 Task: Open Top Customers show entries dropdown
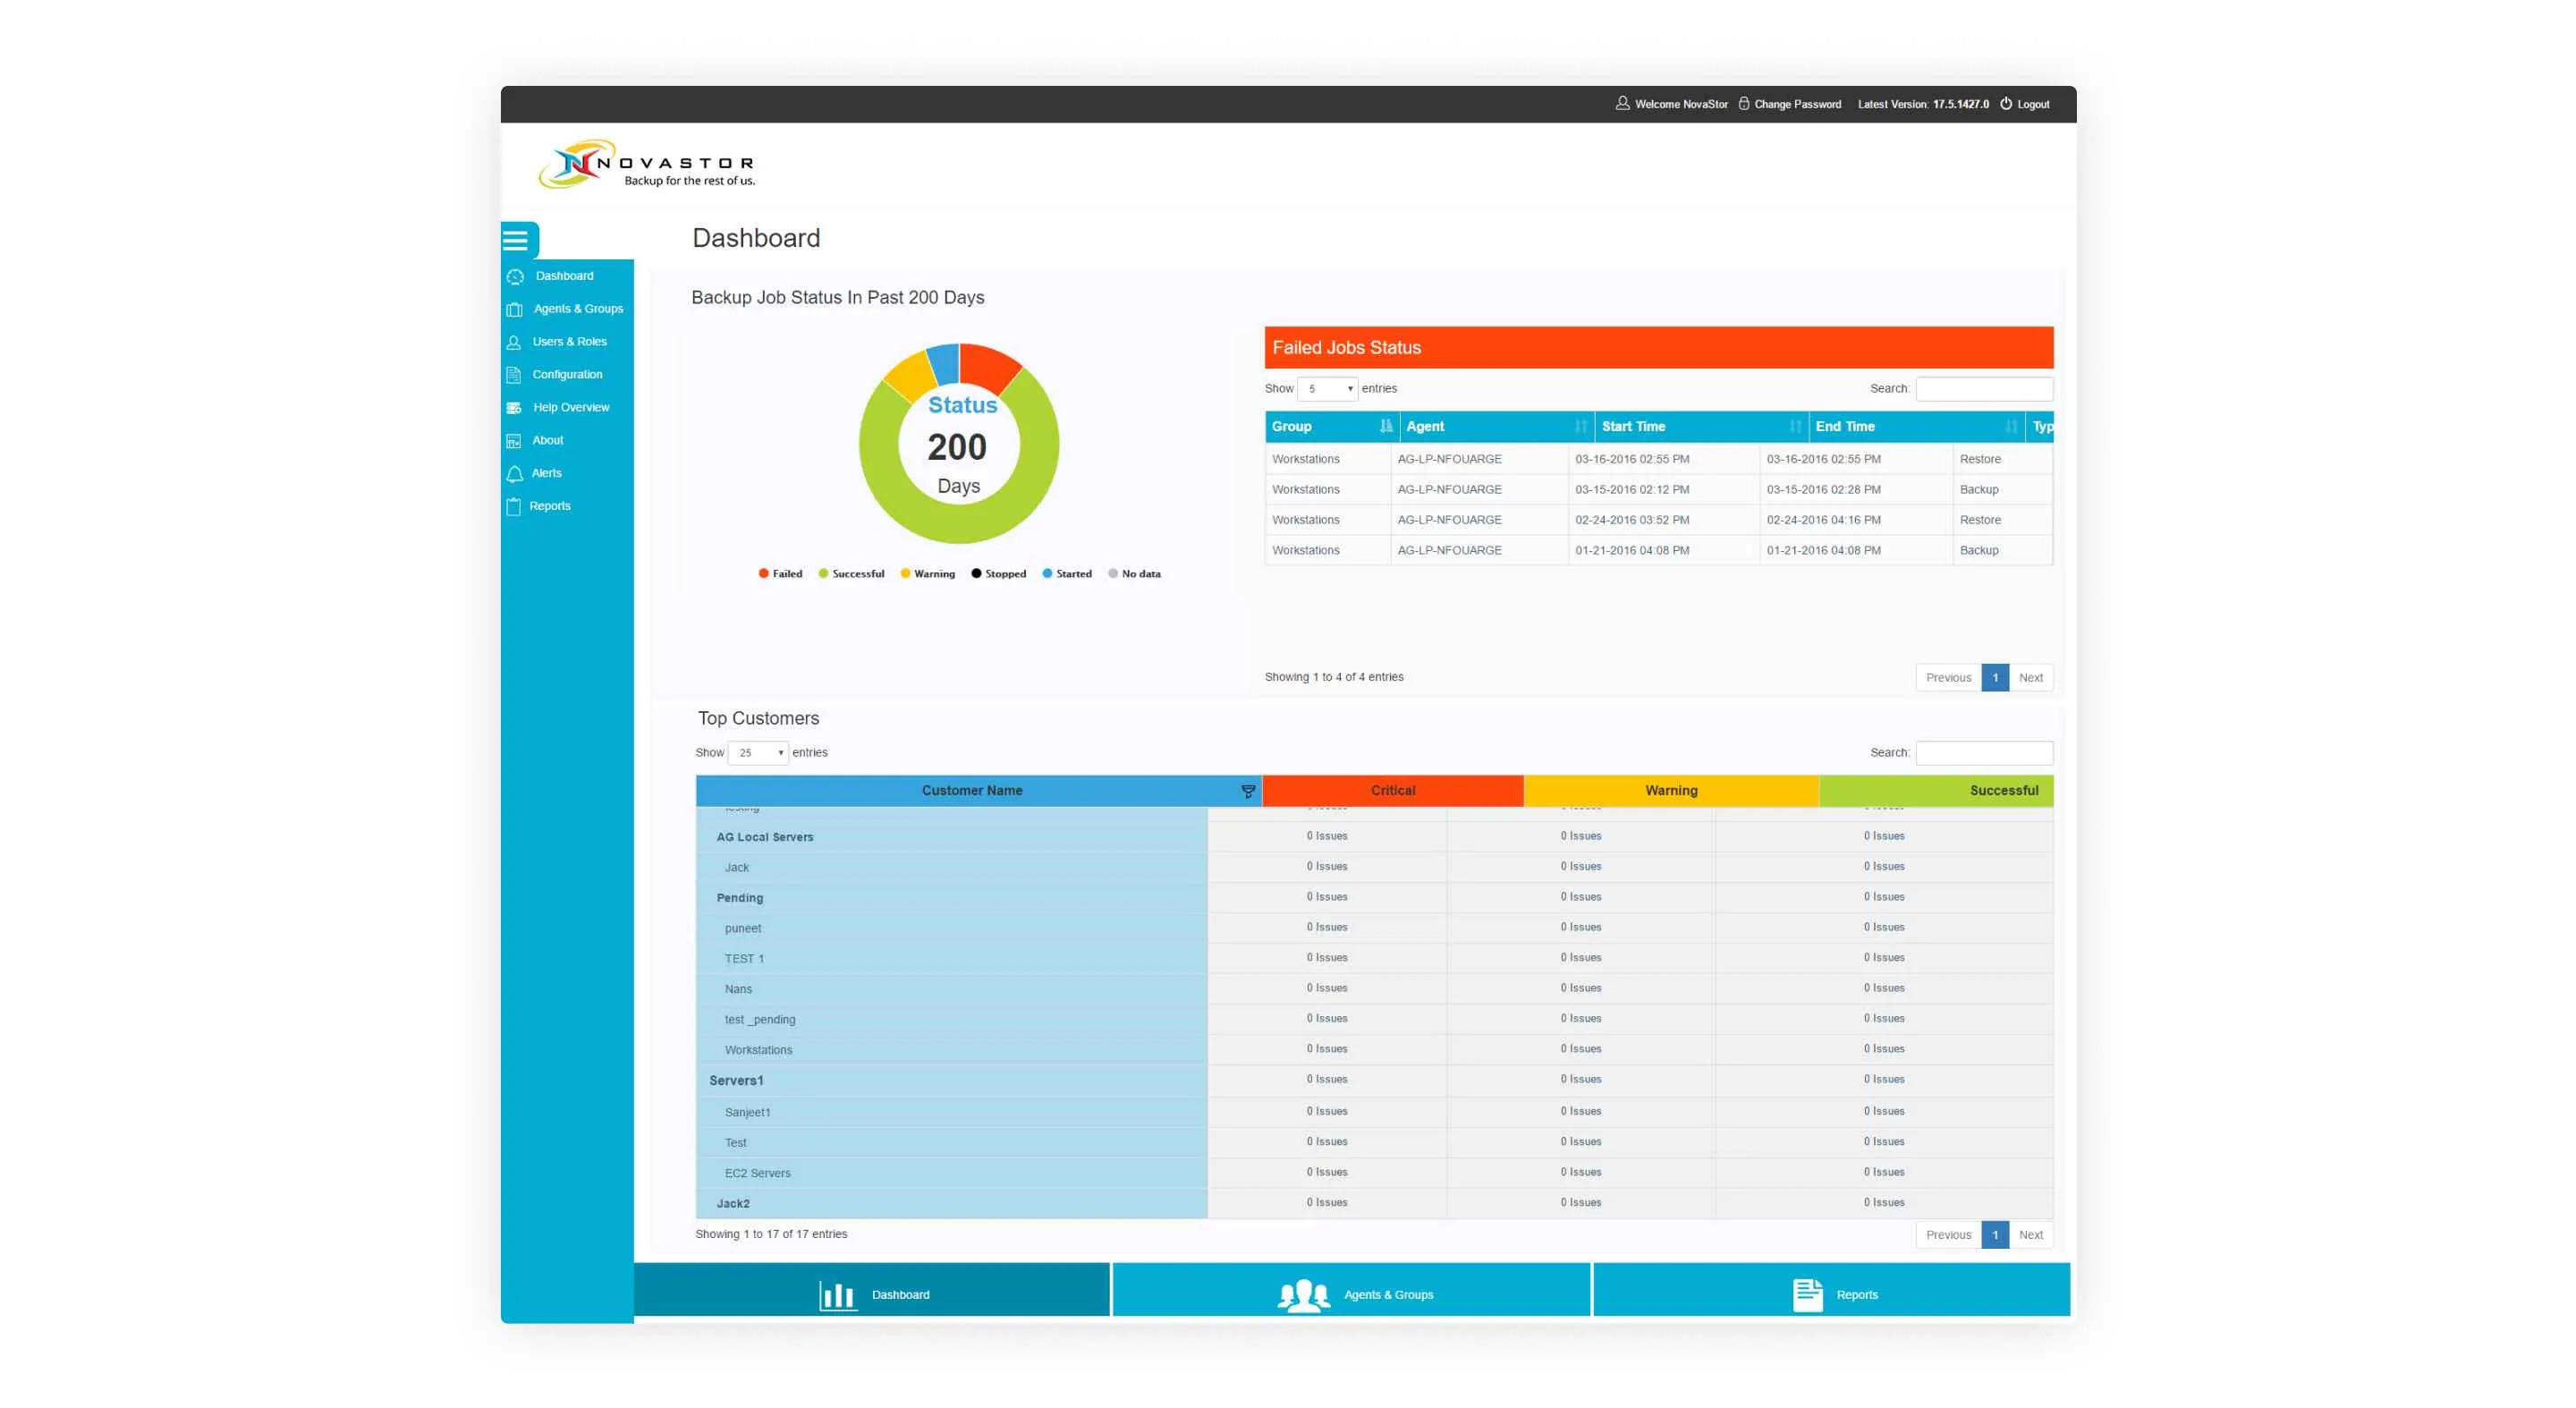[758, 753]
